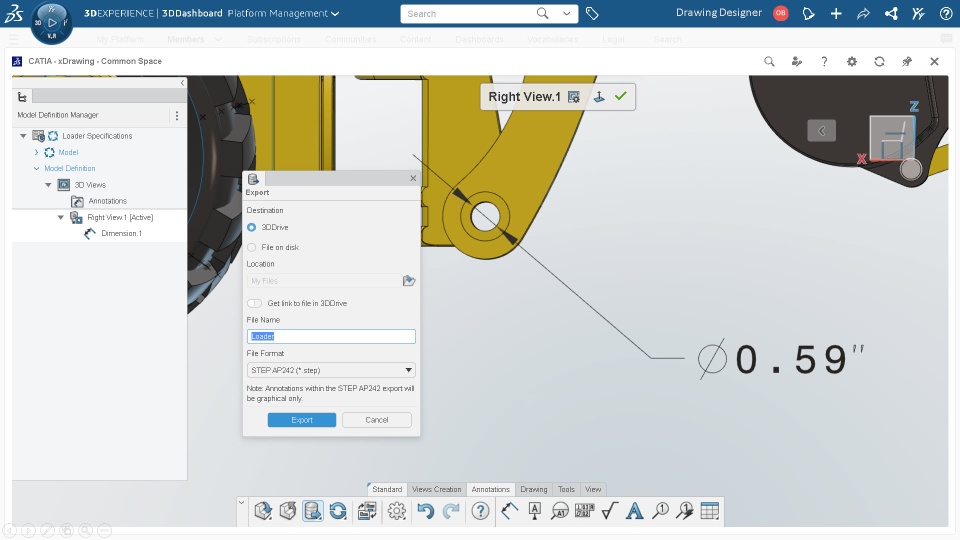Click the 0.59" diameter dimension text
This screenshot has height=540, width=960.
[781, 359]
